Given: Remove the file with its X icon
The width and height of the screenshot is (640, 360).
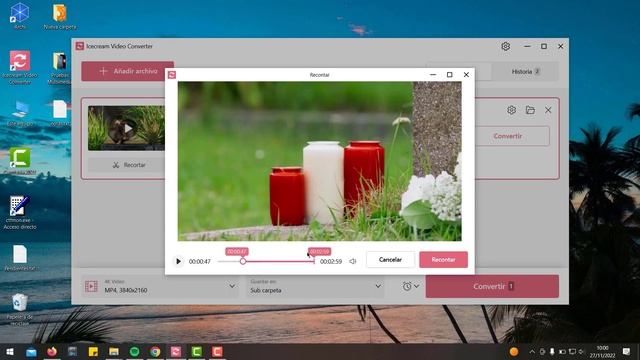Looking at the screenshot, I should point(548,110).
